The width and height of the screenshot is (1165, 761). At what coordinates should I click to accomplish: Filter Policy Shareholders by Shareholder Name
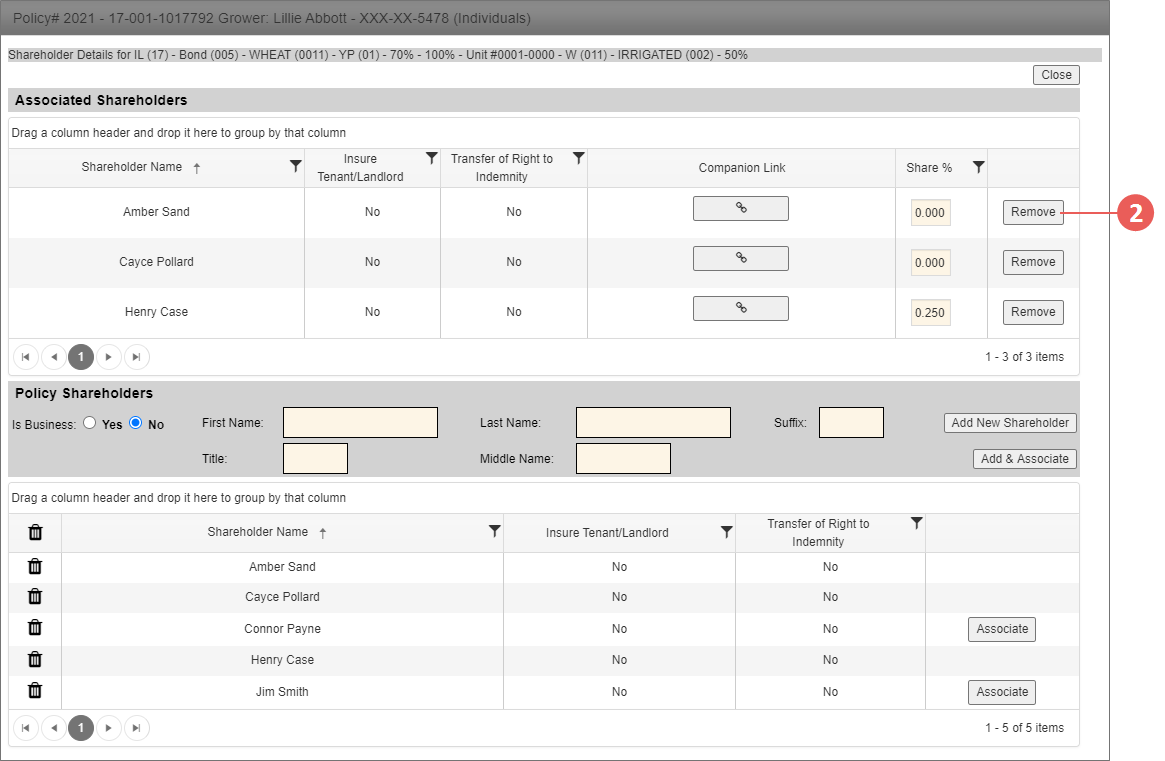494,531
